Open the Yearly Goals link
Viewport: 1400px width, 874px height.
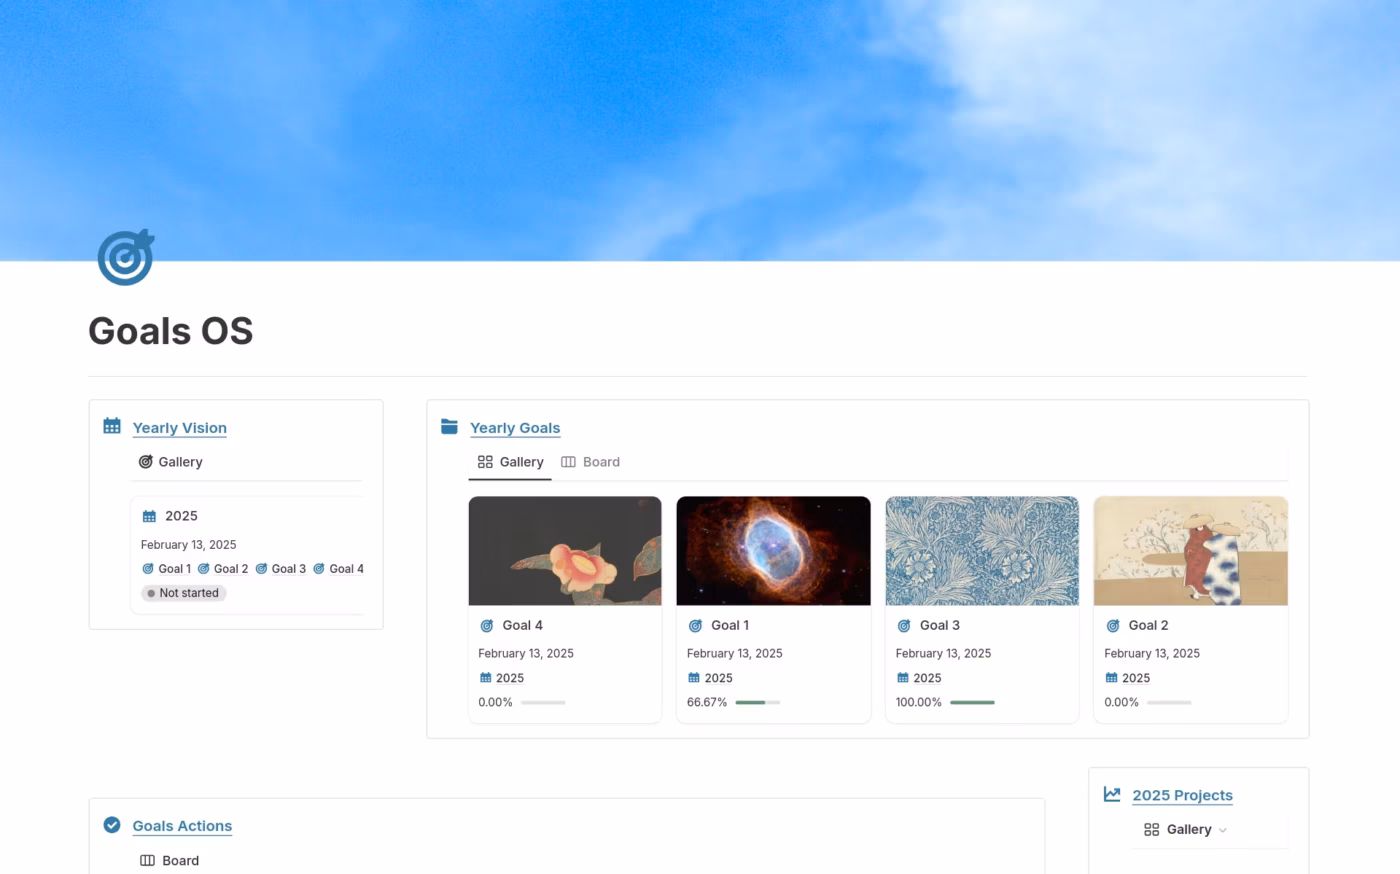(x=515, y=428)
